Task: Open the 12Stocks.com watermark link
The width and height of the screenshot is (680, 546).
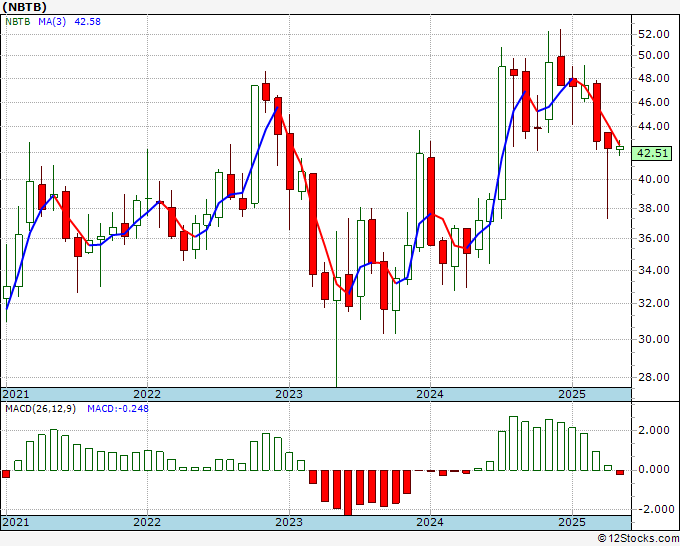Action: point(638,539)
